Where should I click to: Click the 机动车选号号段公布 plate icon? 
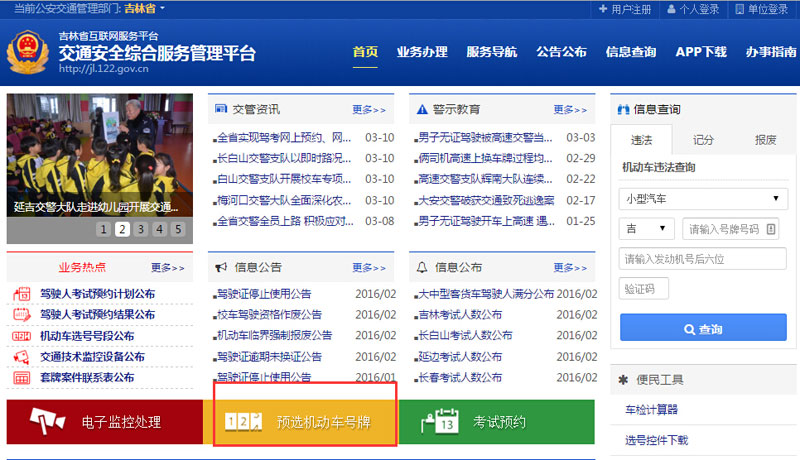point(21,336)
